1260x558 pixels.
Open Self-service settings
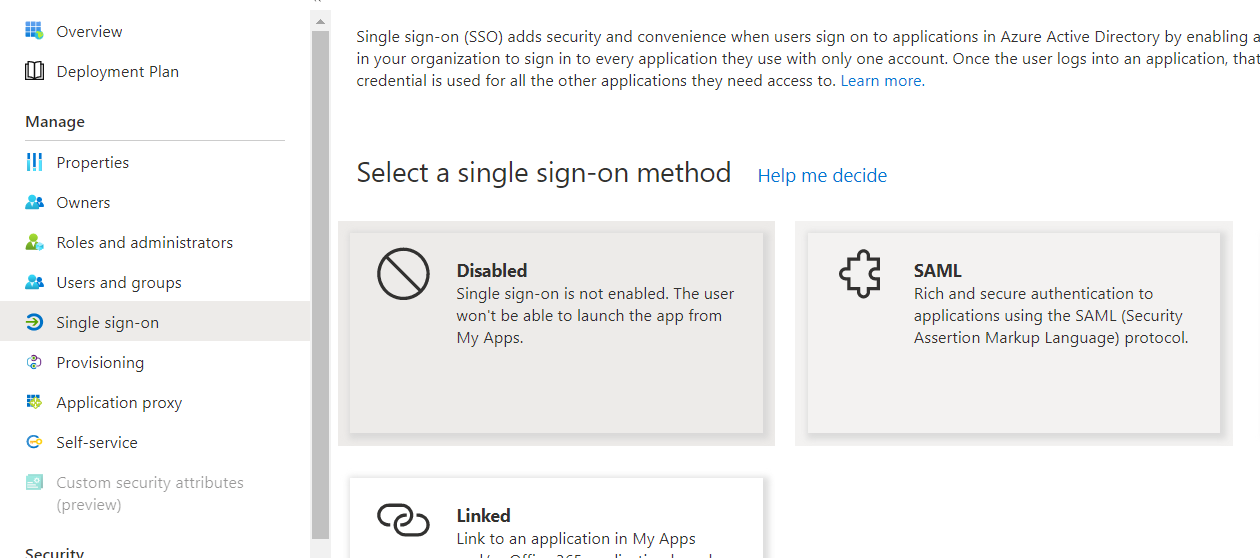(155, 442)
